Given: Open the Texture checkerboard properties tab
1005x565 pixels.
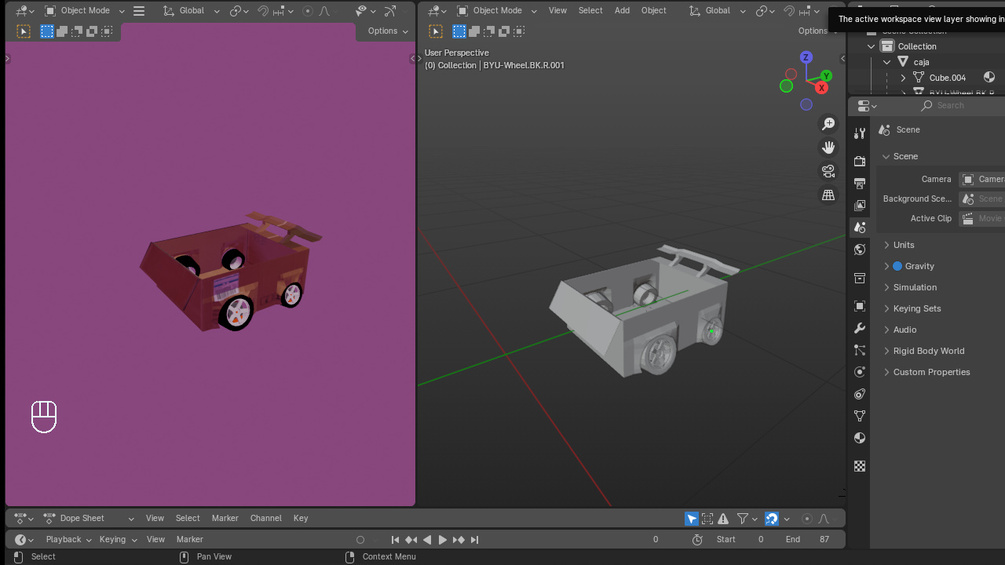Looking at the screenshot, I should 860,466.
